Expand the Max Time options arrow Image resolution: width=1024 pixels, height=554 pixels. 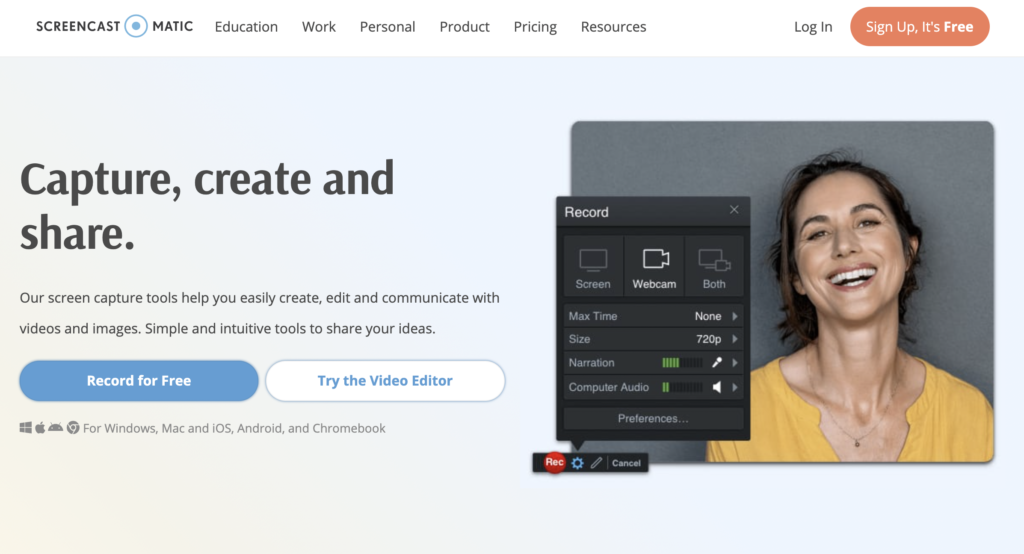pos(735,316)
